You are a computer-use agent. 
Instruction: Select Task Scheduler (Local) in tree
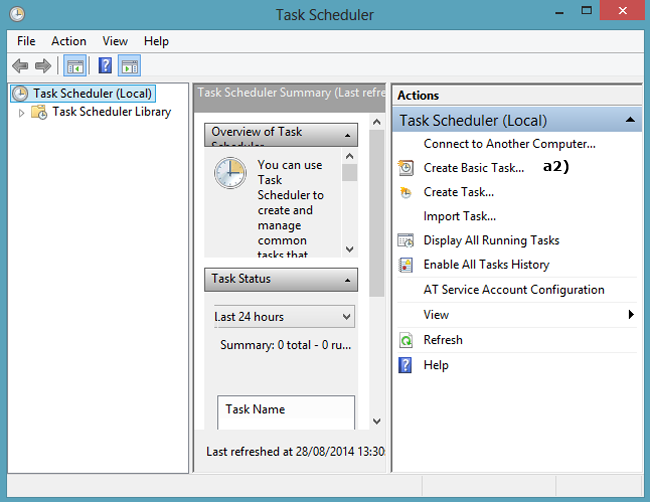(x=92, y=93)
